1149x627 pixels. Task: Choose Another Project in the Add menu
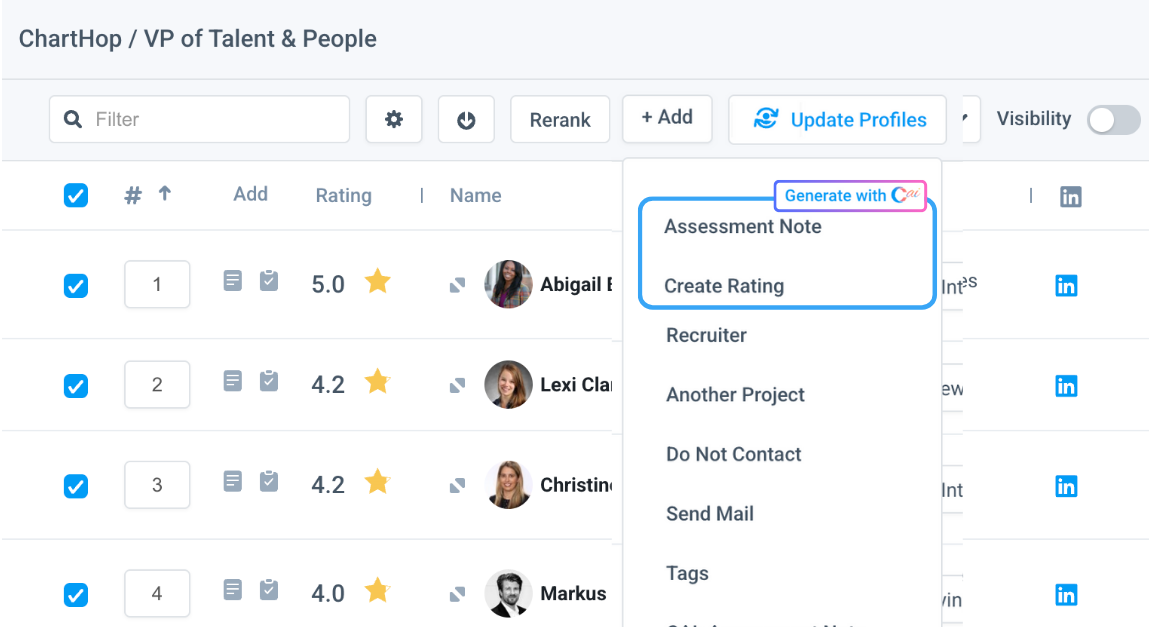click(x=735, y=394)
